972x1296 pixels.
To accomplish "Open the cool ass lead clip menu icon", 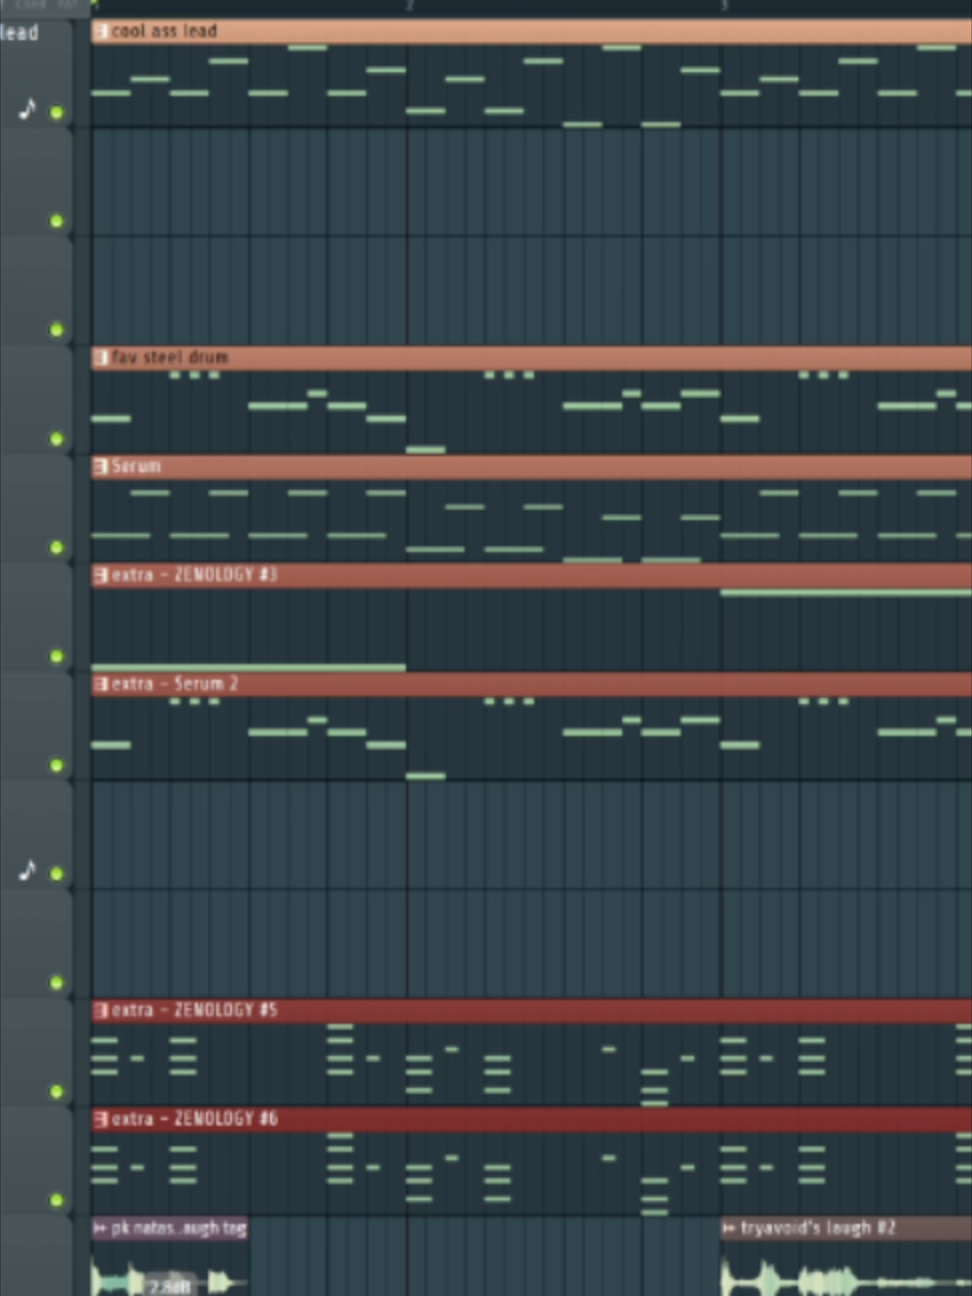I will point(101,32).
